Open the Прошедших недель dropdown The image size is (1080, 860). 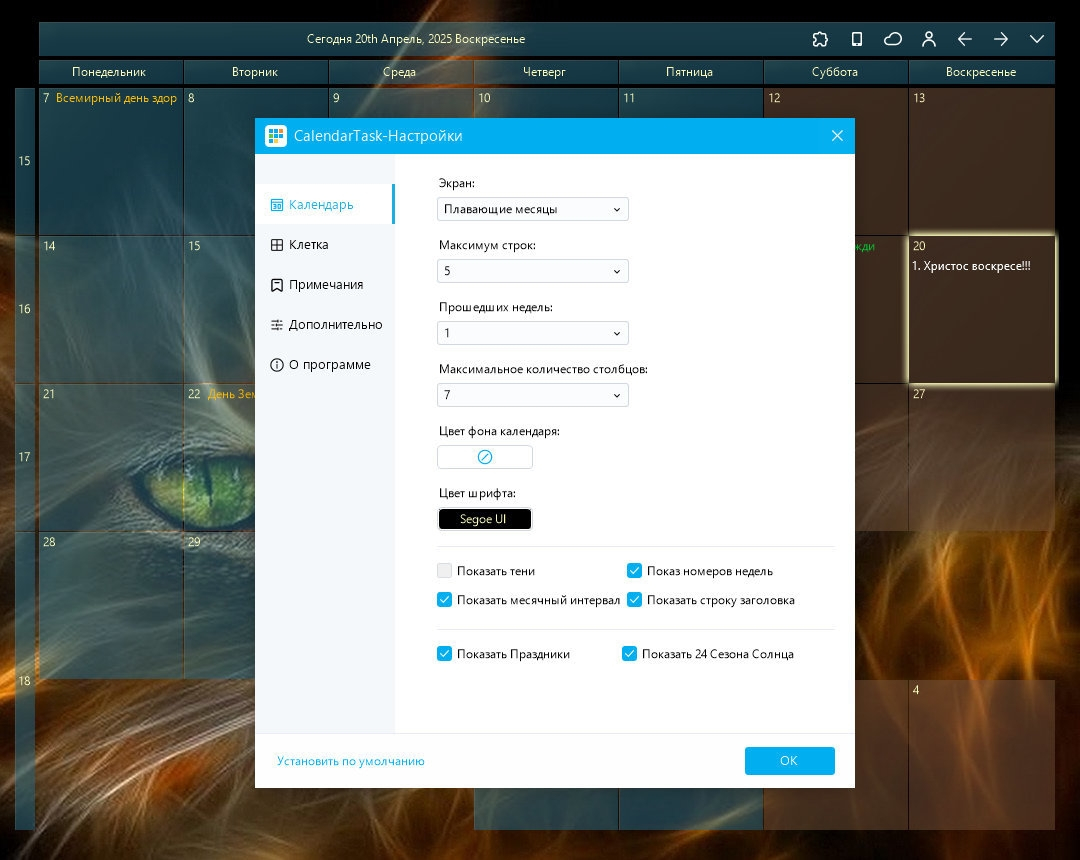tap(532, 333)
